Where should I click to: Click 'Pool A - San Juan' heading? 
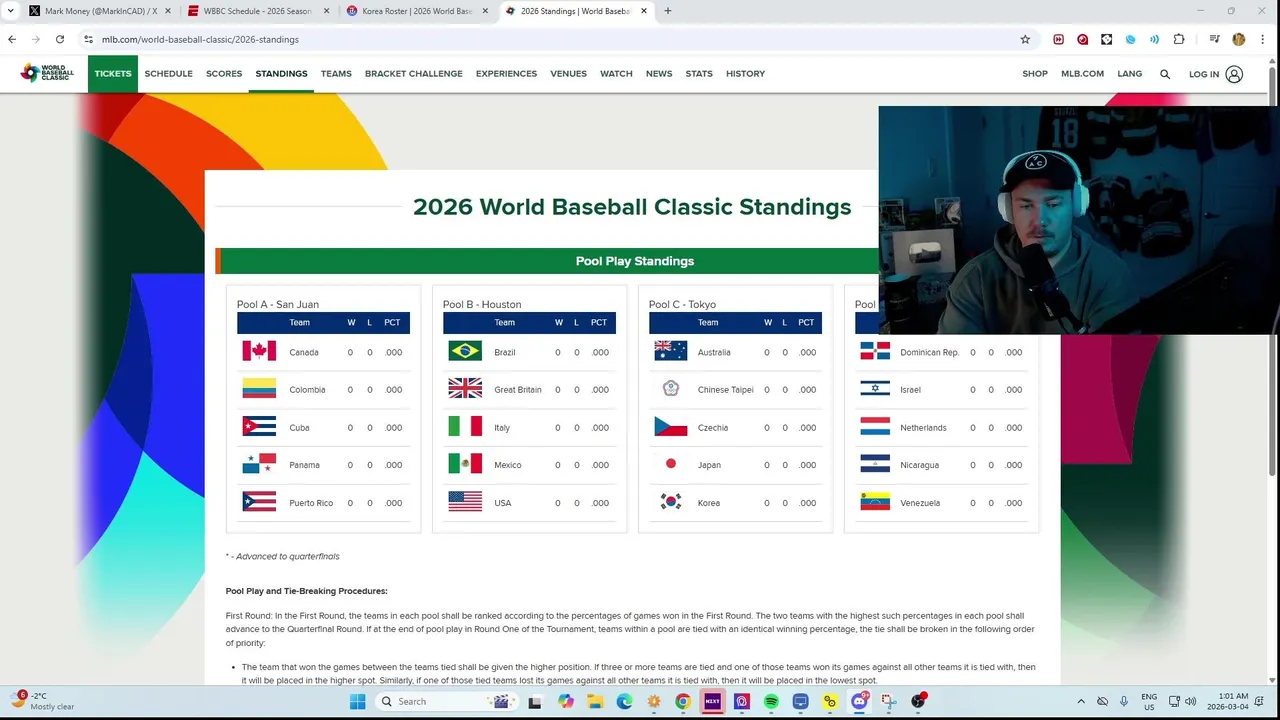click(278, 304)
